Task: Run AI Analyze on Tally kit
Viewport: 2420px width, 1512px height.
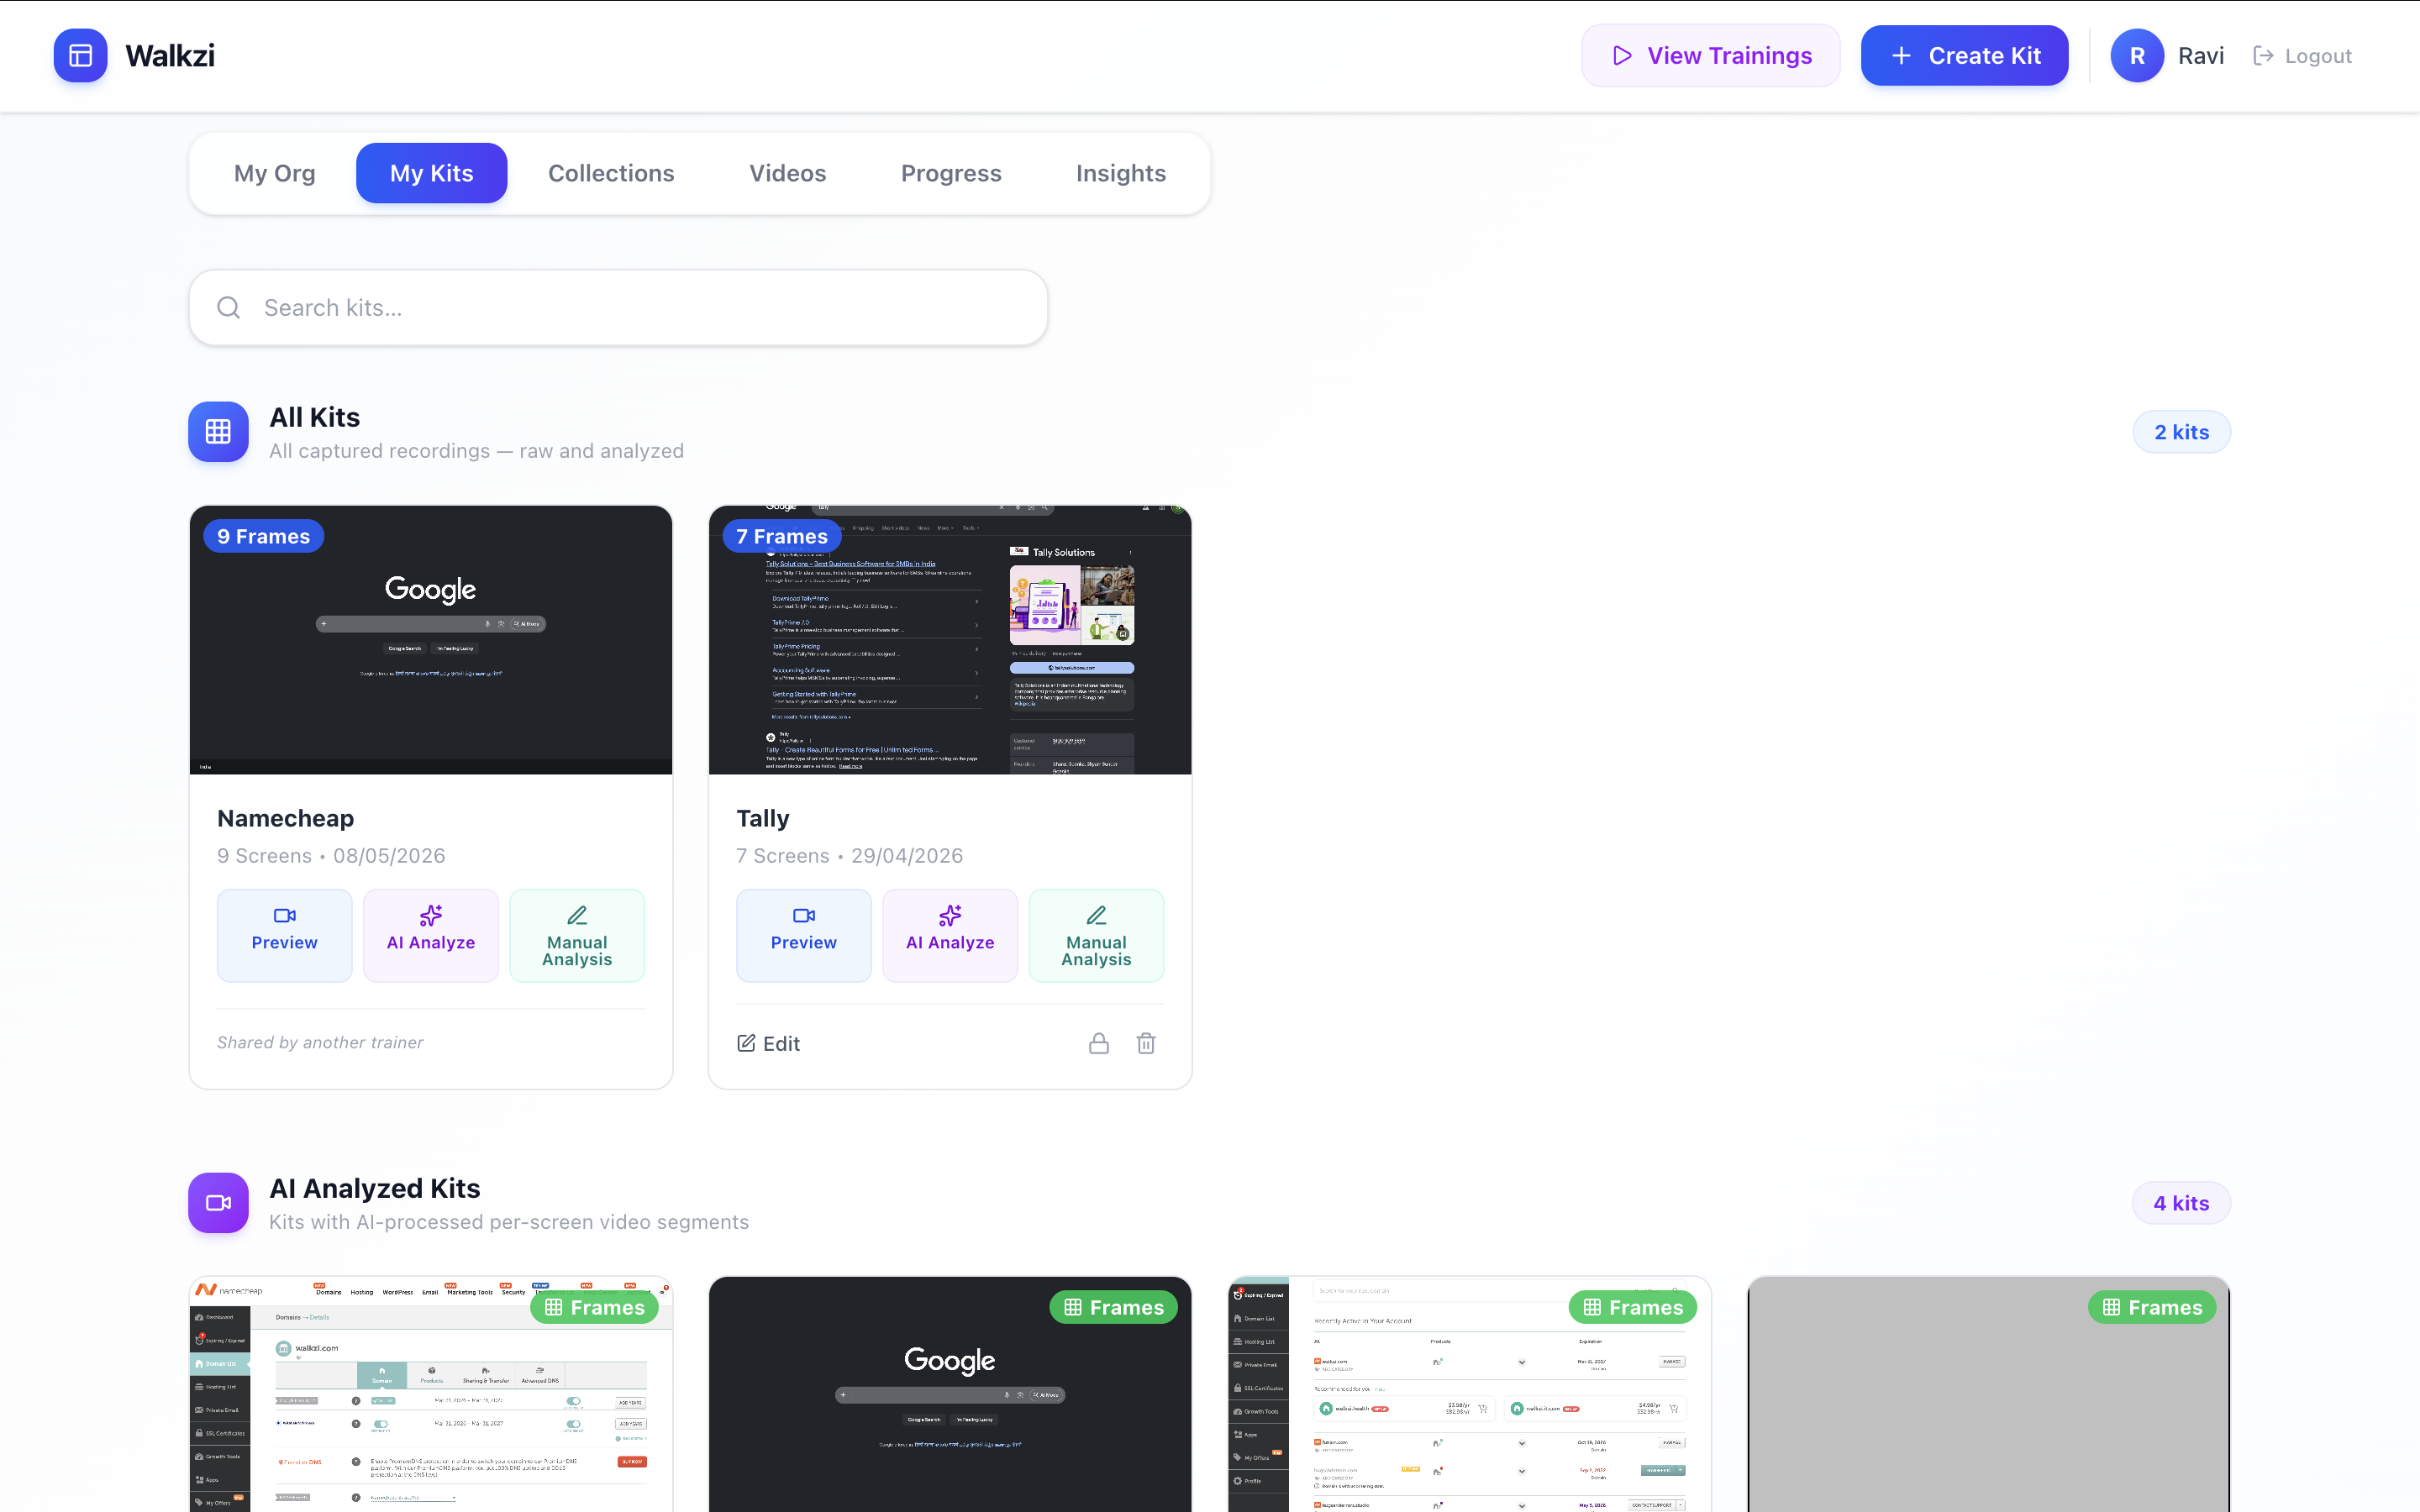Action: point(950,935)
